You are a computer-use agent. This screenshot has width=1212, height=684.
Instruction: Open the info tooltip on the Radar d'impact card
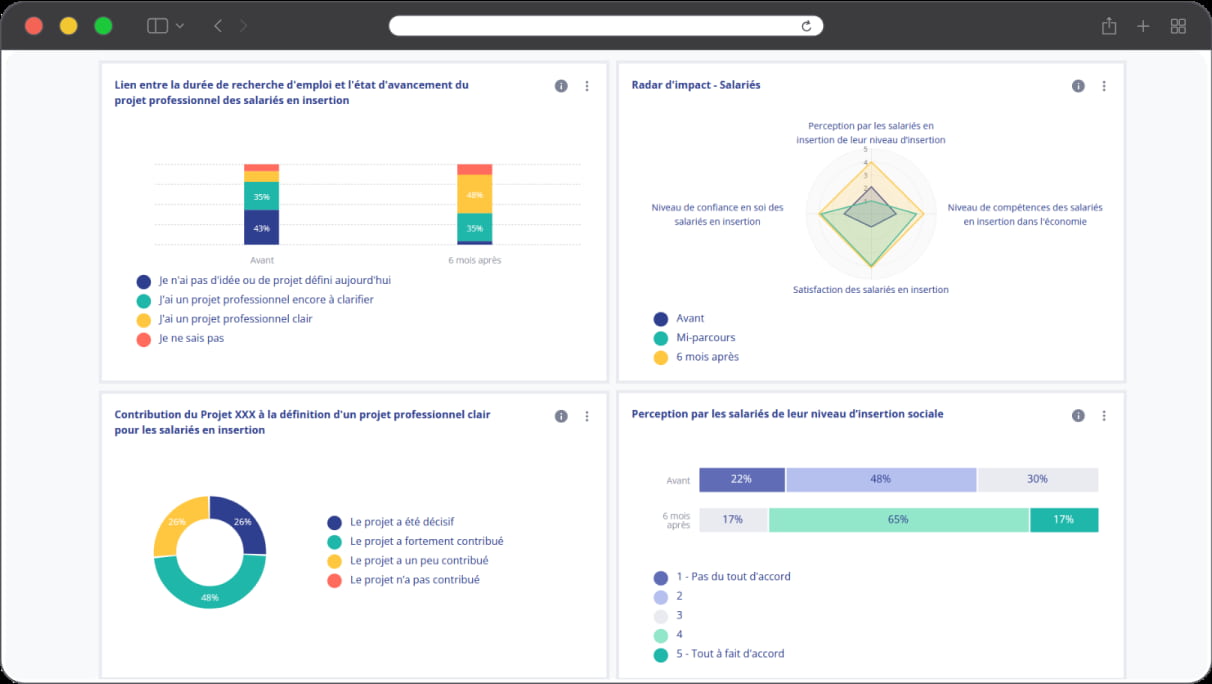click(1078, 85)
